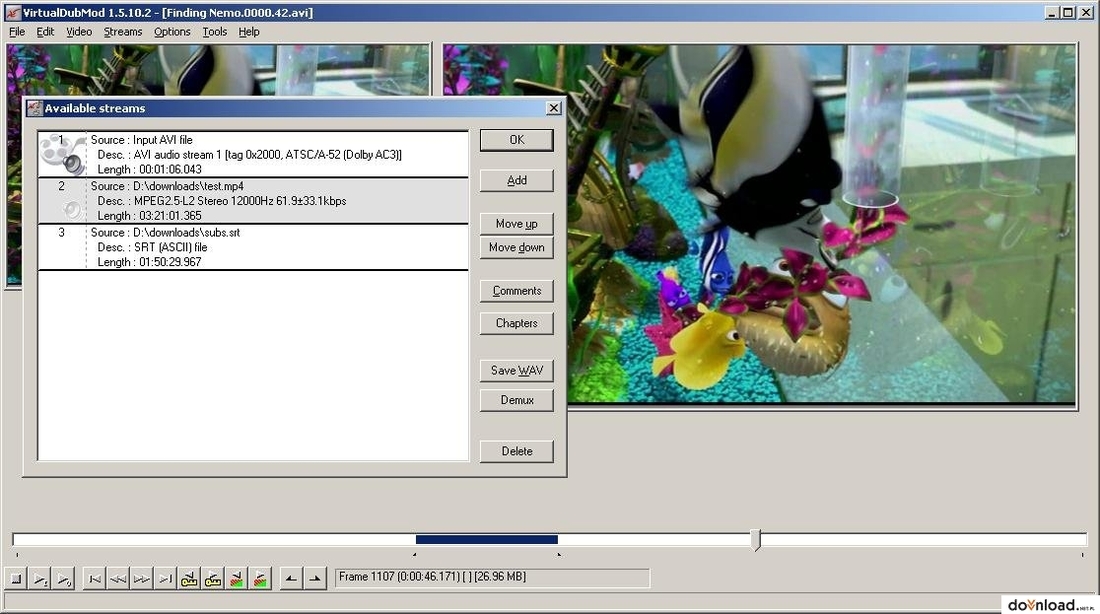
Task: Close the Available streams dialog
Action: click(554, 108)
